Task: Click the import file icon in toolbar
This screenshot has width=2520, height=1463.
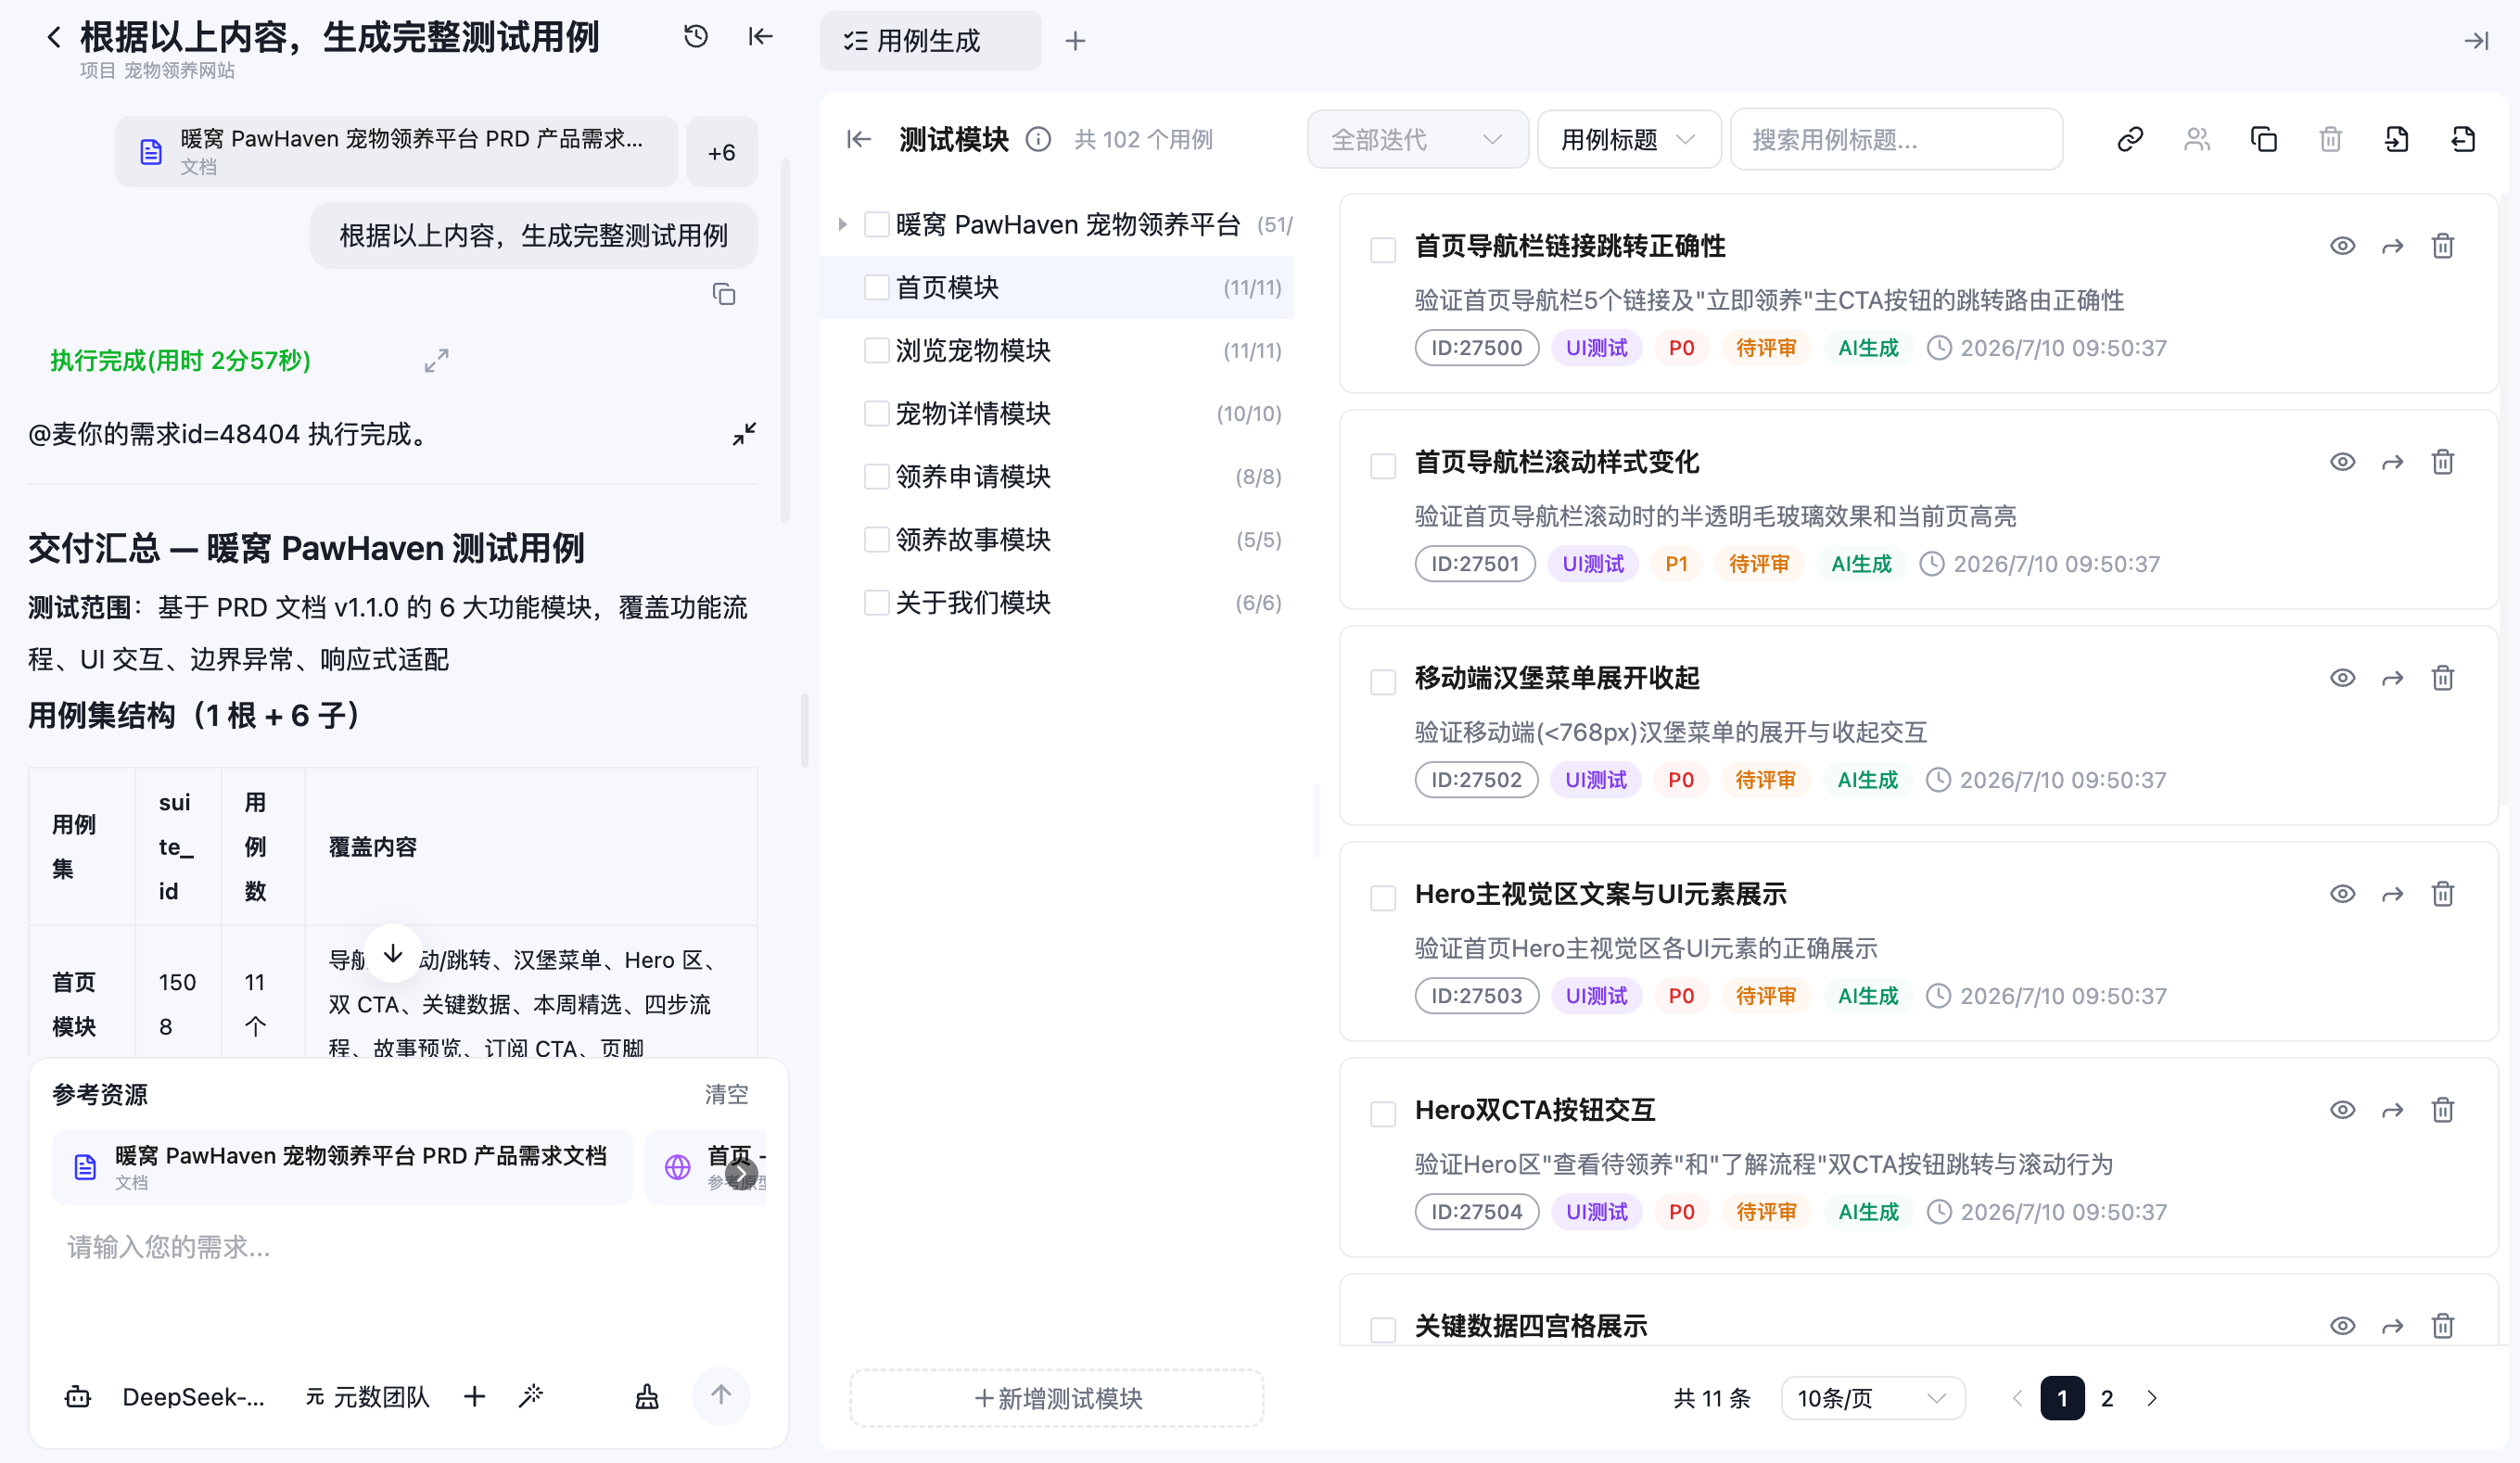Action: (x=2397, y=139)
